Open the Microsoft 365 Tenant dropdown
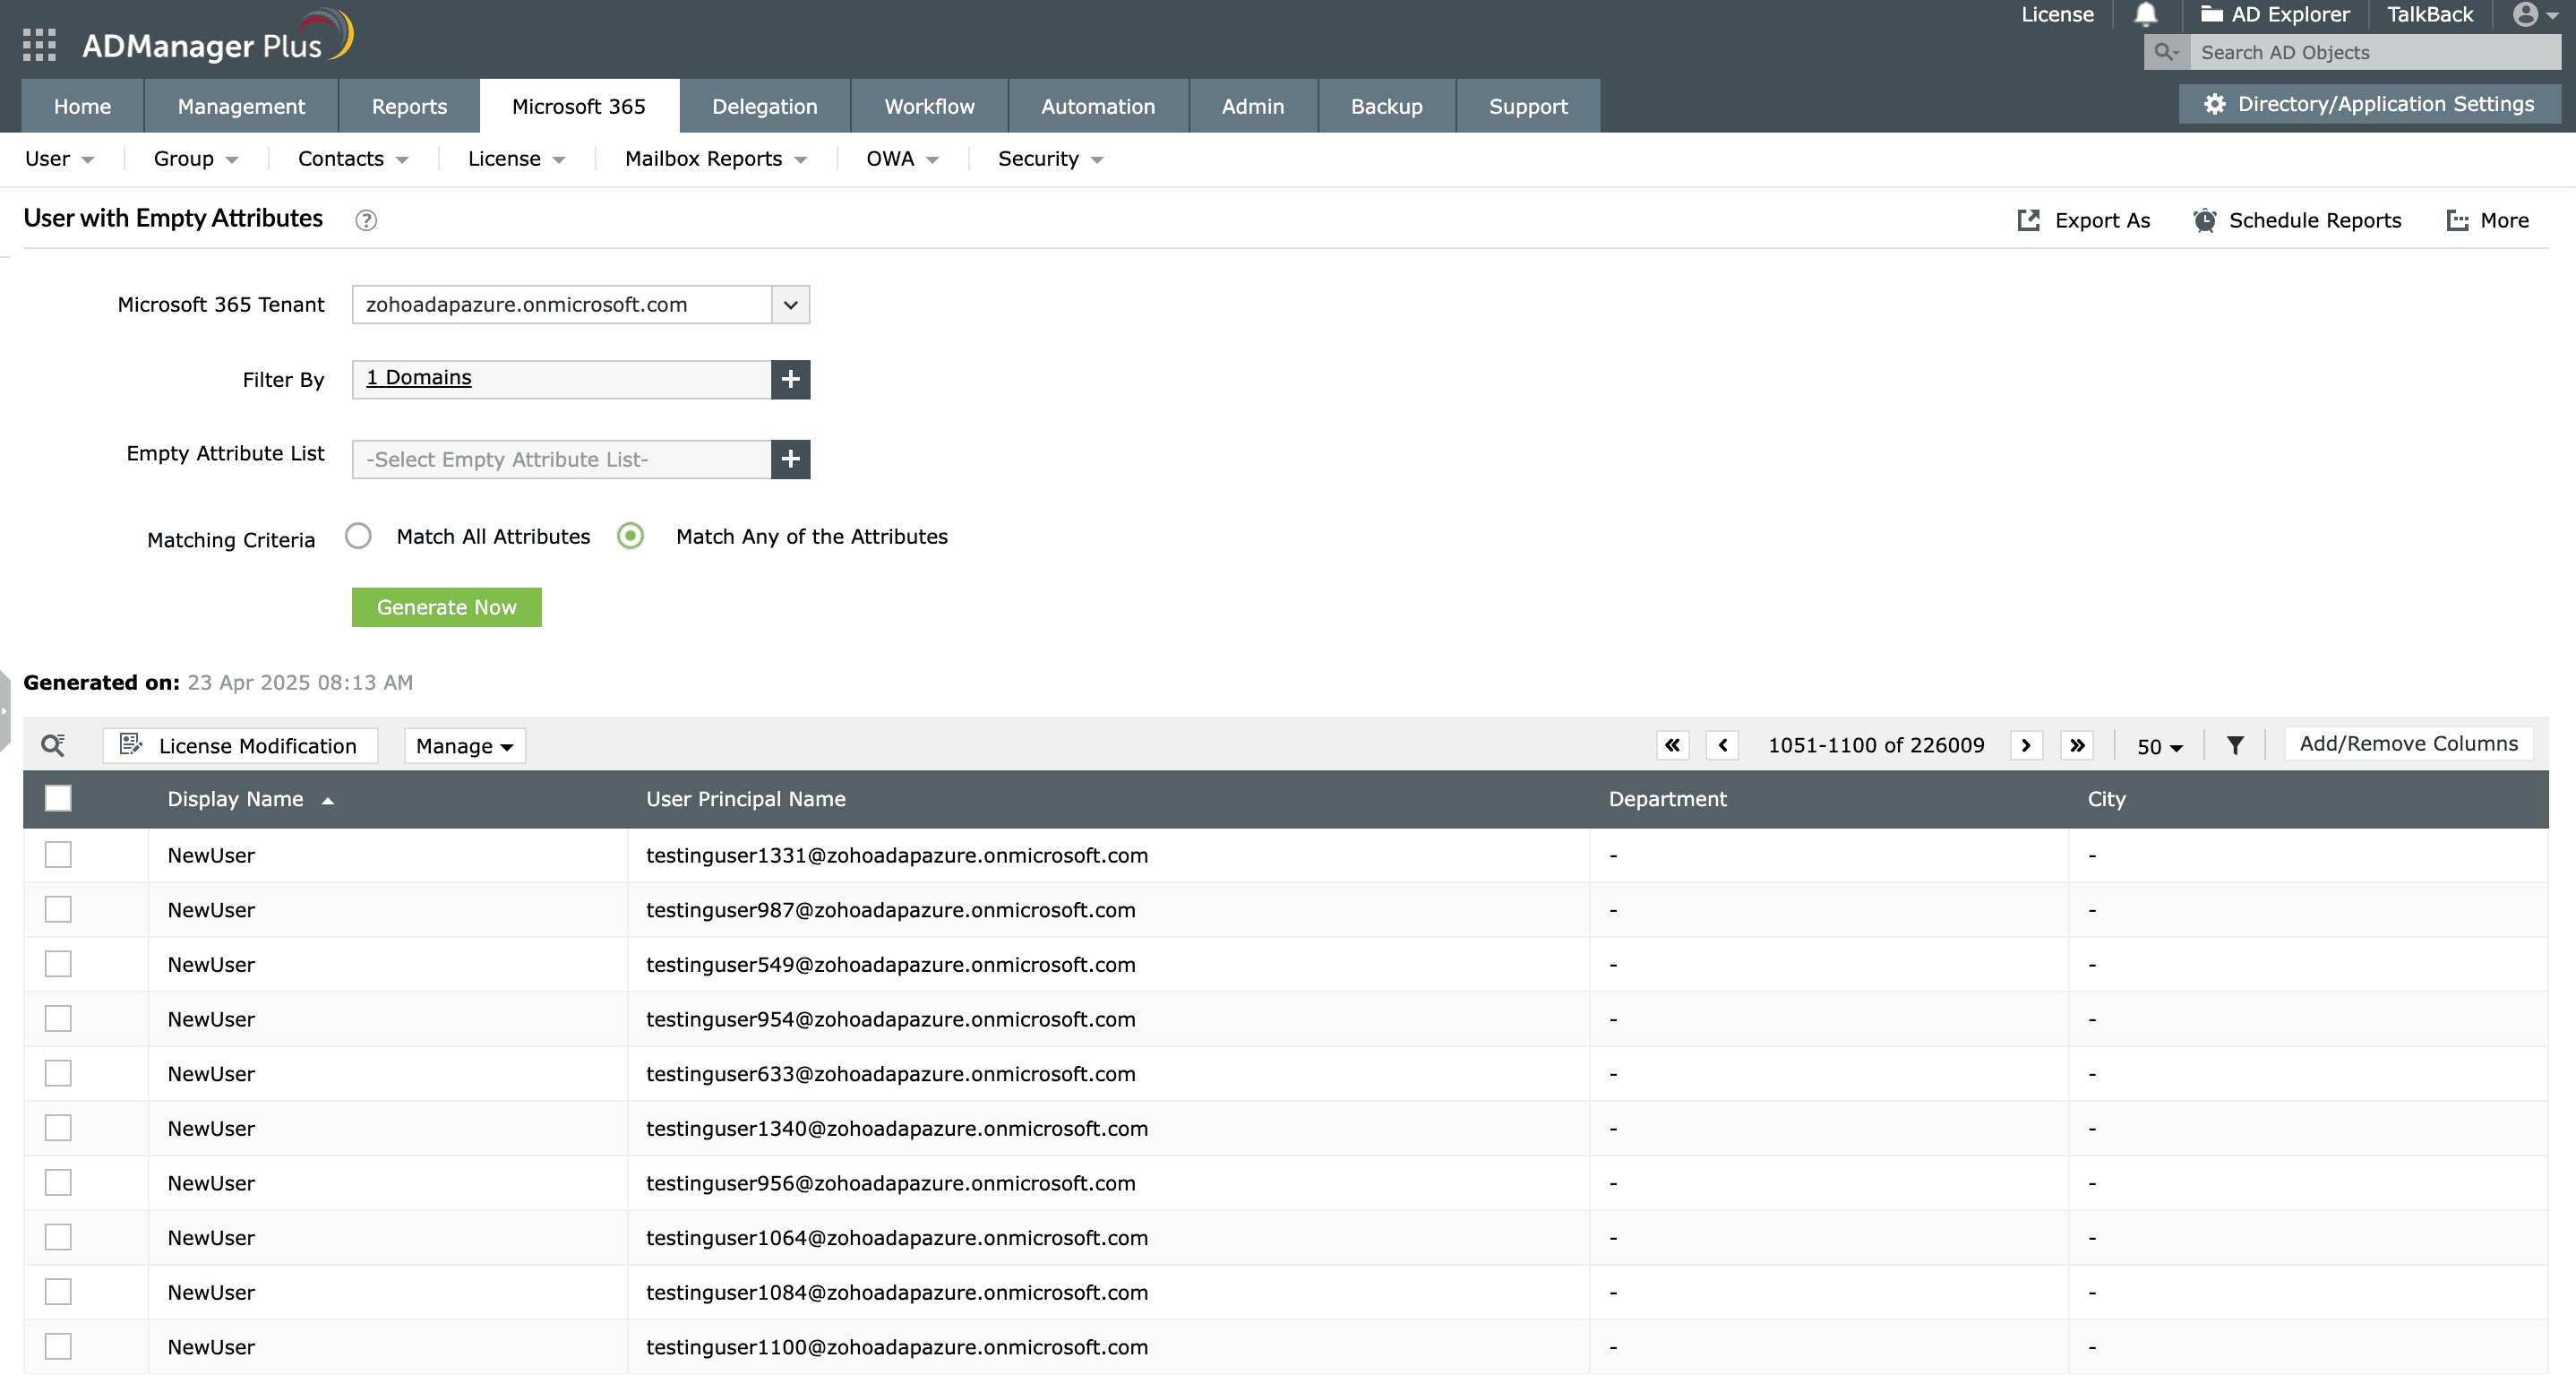Screen dimensions: 2576x1392 coord(790,305)
